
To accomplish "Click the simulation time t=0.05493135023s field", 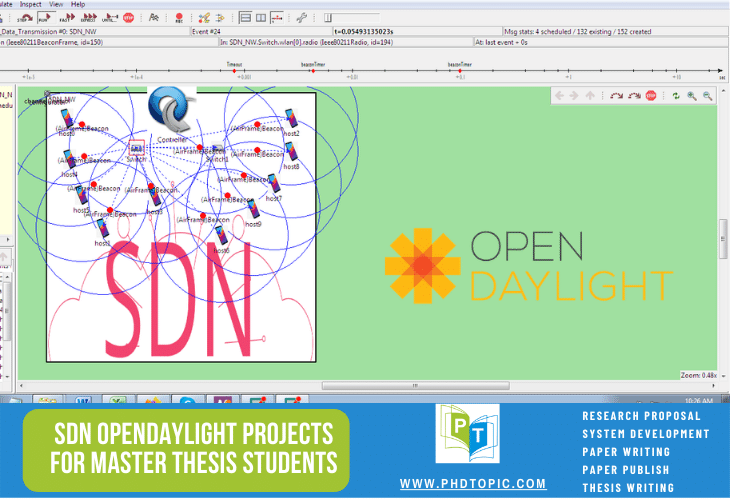I will pos(418,32).
